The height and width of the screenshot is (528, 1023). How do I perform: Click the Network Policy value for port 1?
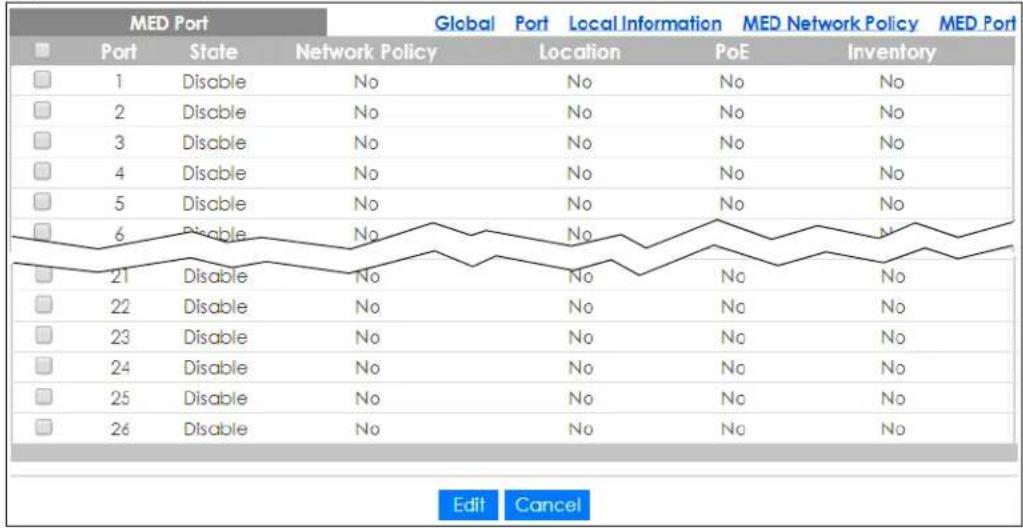click(366, 82)
